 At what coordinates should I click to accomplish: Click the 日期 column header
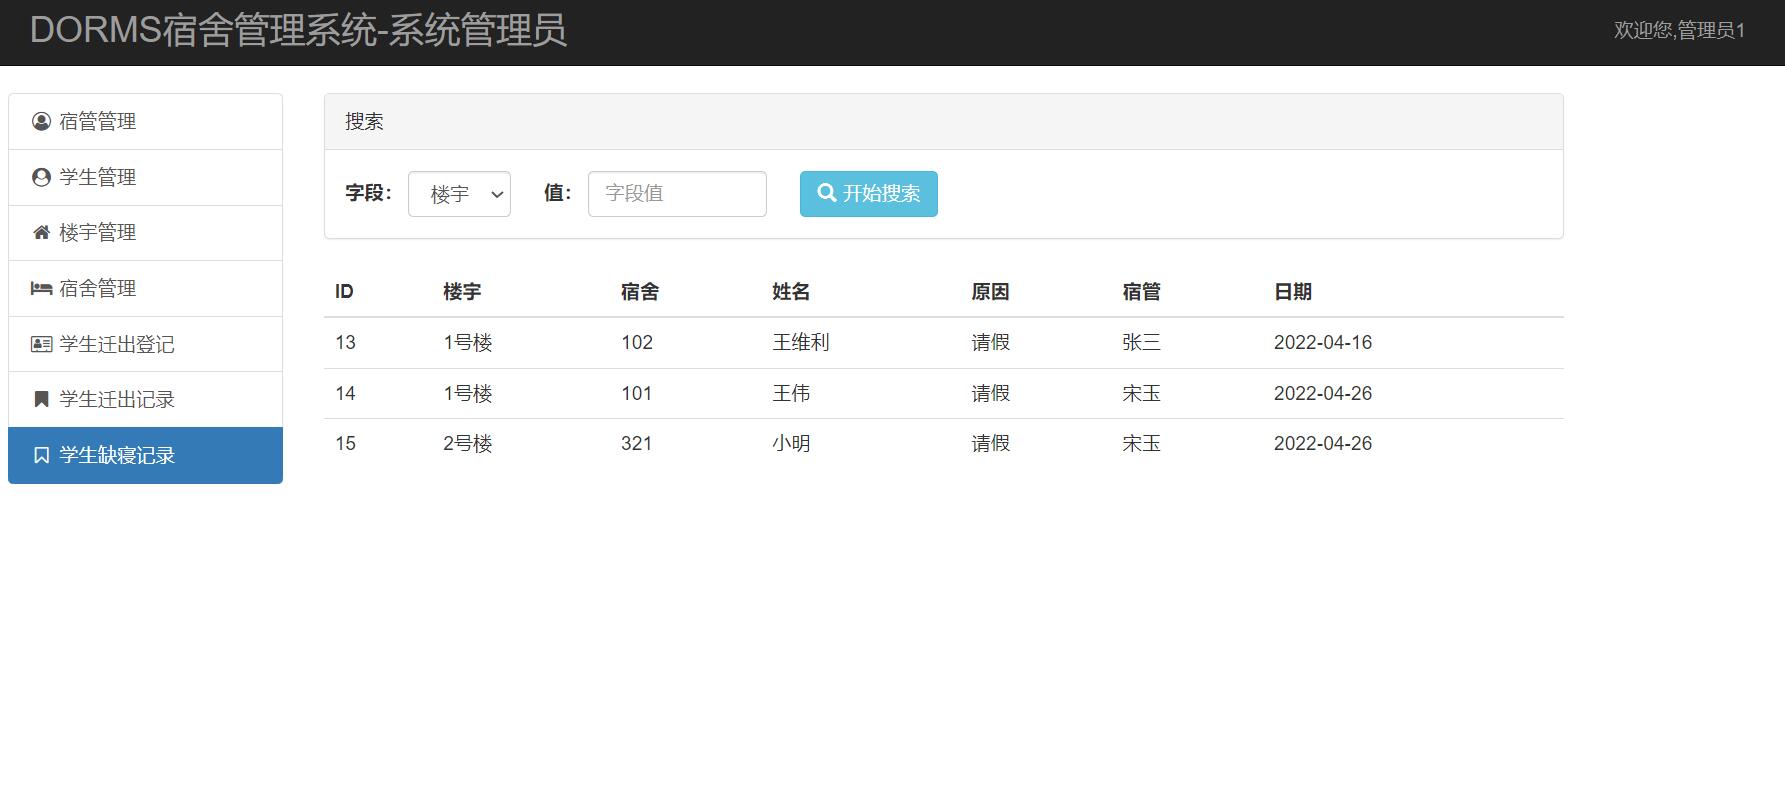(x=1293, y=292)
